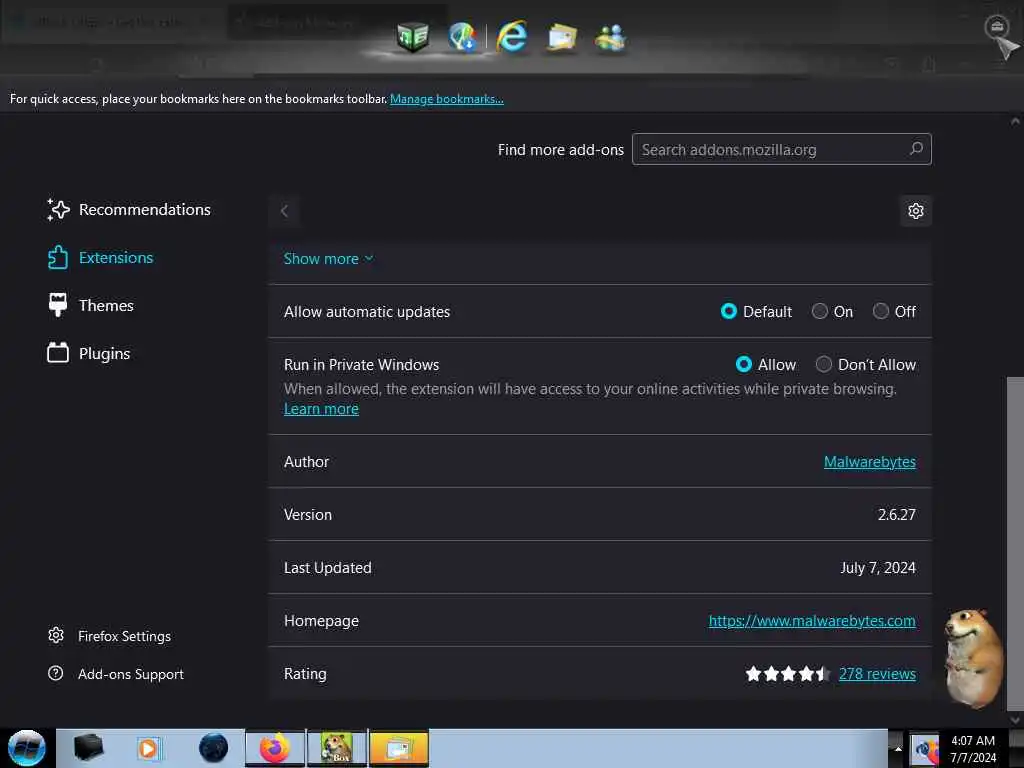Open the green cube dock icon
This screenshot has width=1024, height=768.
point(413,37)
